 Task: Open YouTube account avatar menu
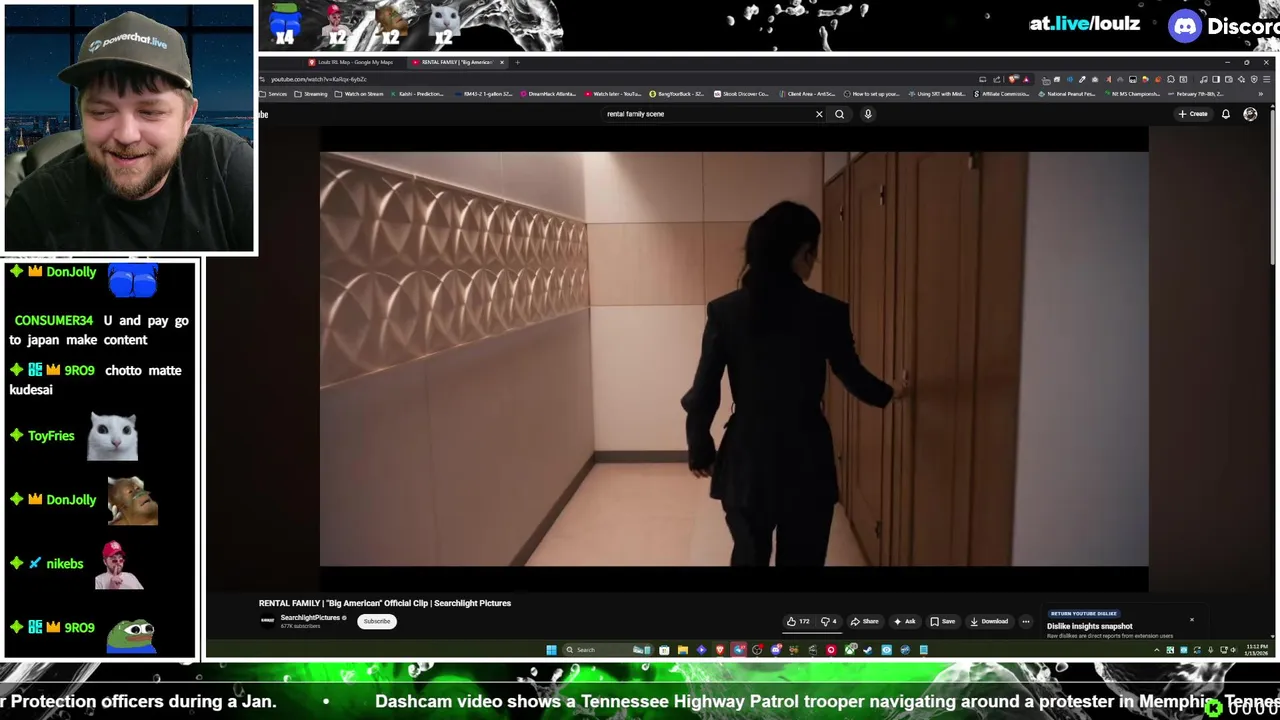coord(1250,114)
